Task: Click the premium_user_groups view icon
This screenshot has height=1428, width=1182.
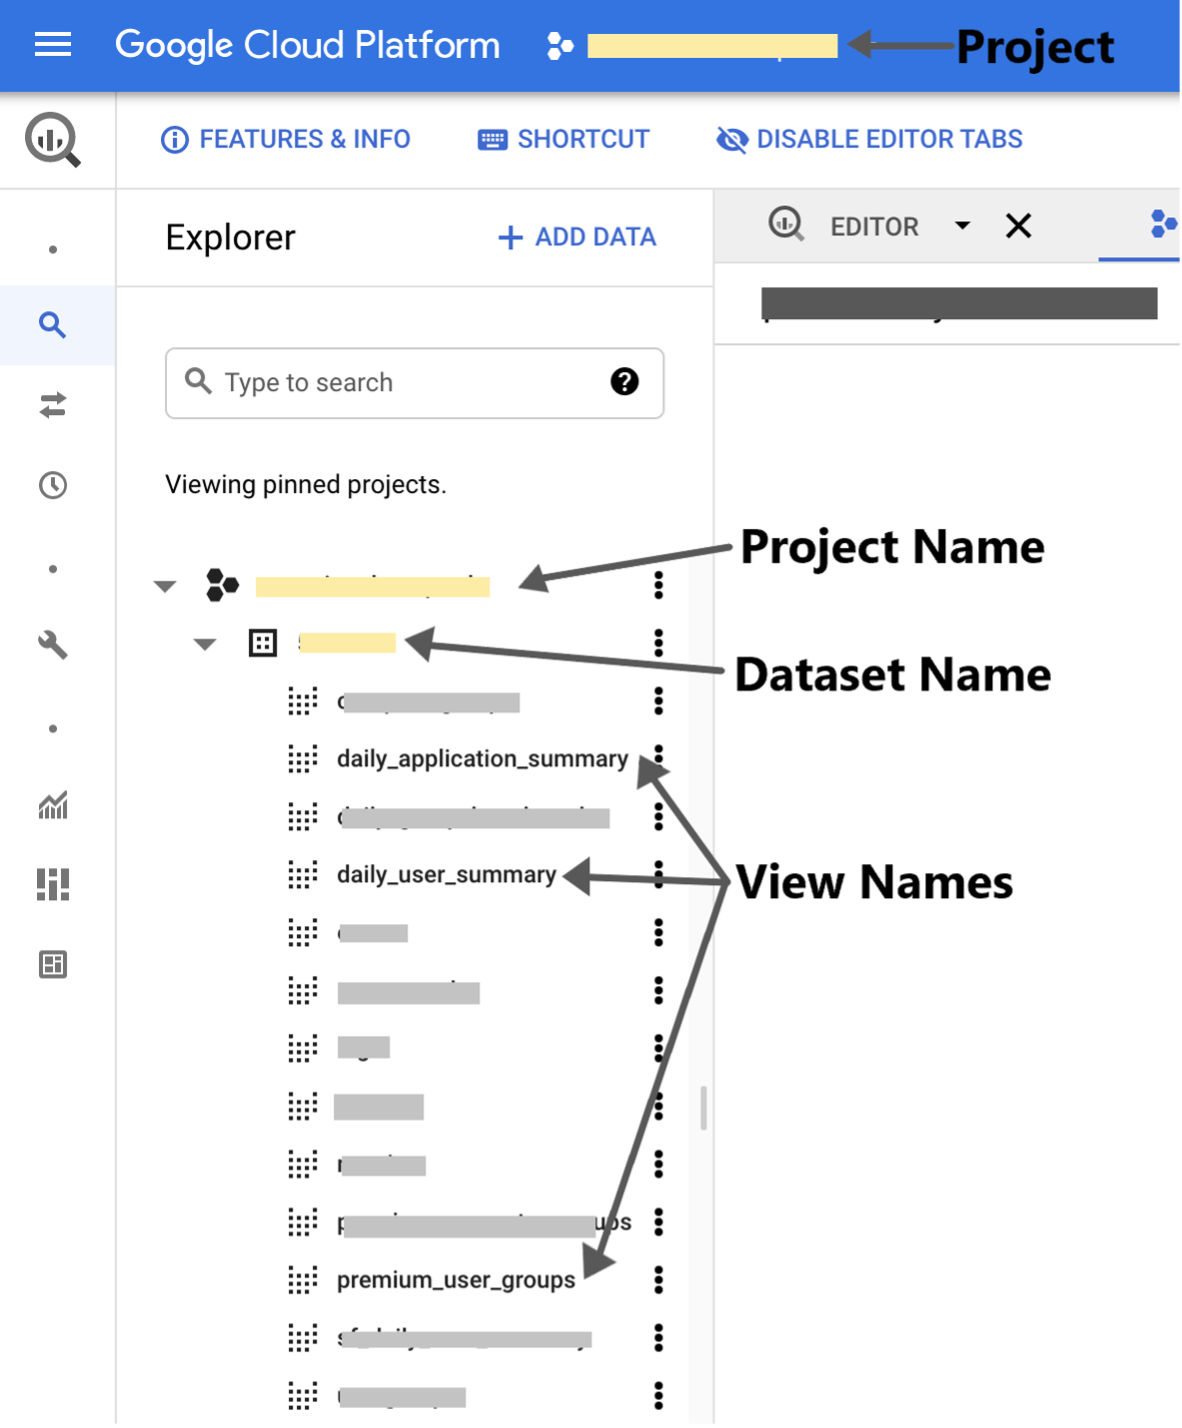Action: 303,1280
